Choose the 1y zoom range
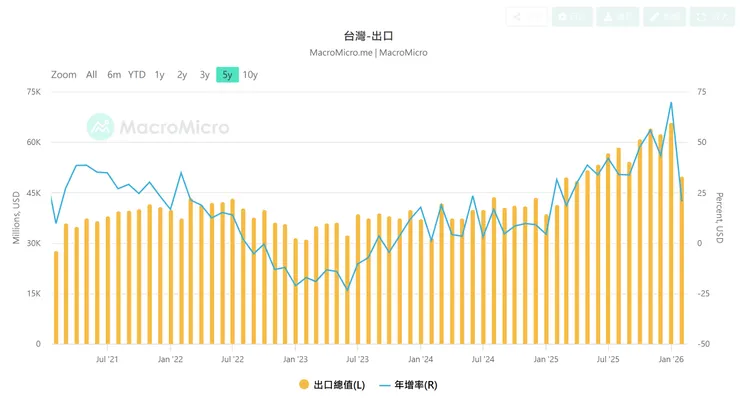 click(160, 75)
